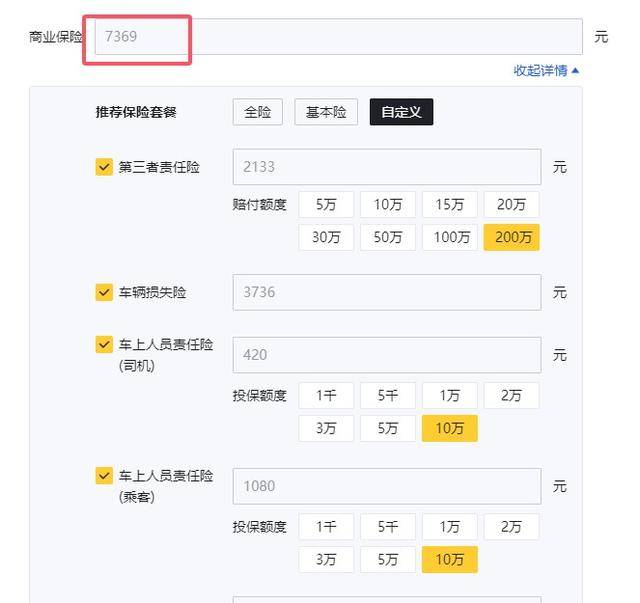Select 50万 compensation limit option
The width and height of the screenshot is (640, 603).
pos(388,237)
